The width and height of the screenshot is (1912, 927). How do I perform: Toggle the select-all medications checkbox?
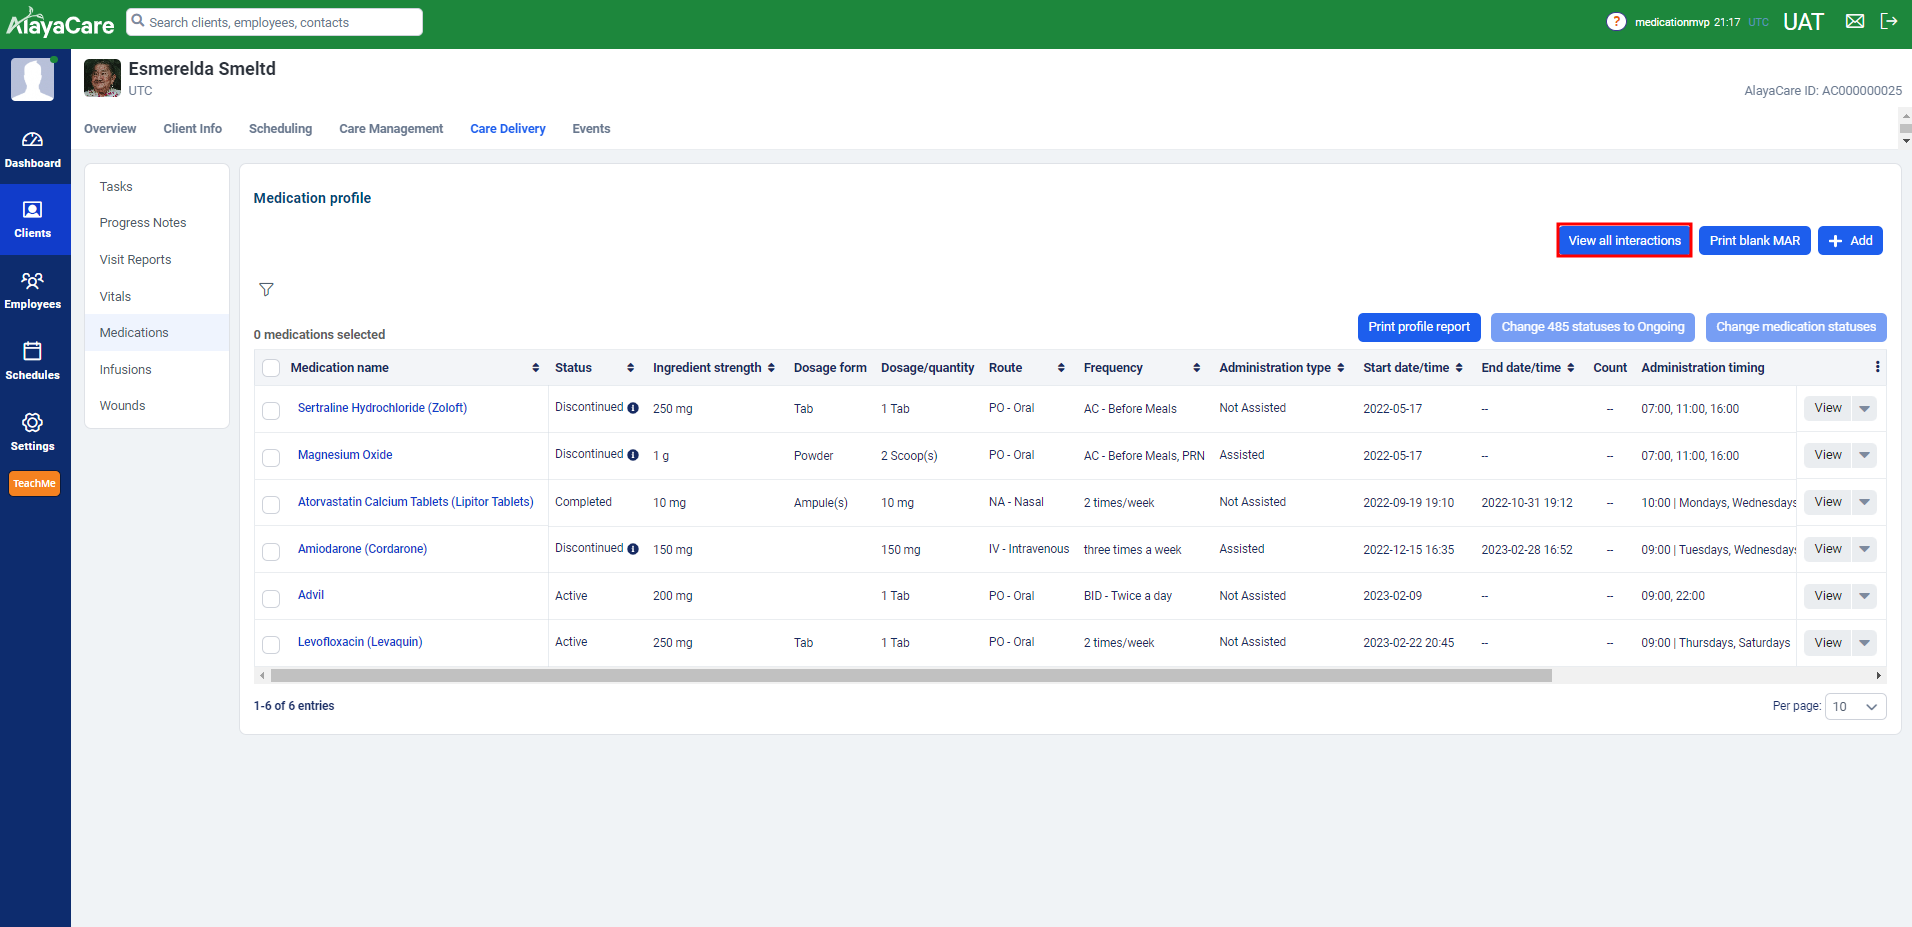(x=271, y=368)
